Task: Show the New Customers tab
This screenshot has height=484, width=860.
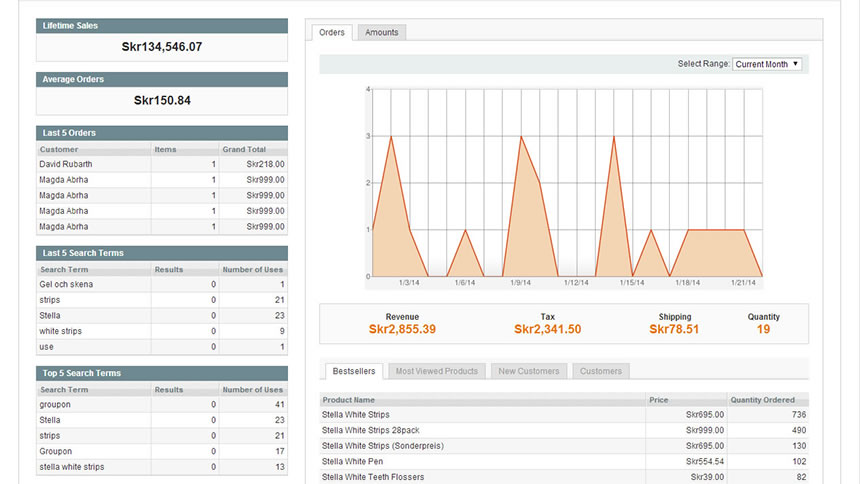Action: pos(529,371)
